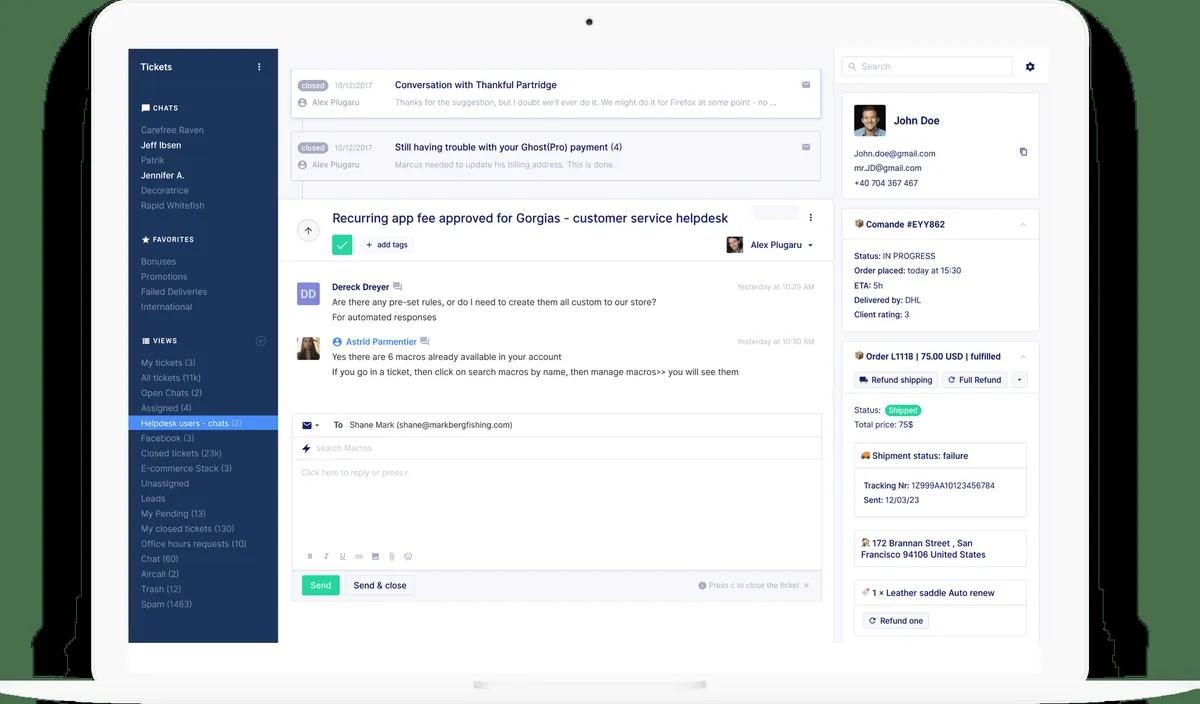Open the Jeff Ibsen chat
Viewport: 1200px width, 704px height.
[x=161, y=145]
